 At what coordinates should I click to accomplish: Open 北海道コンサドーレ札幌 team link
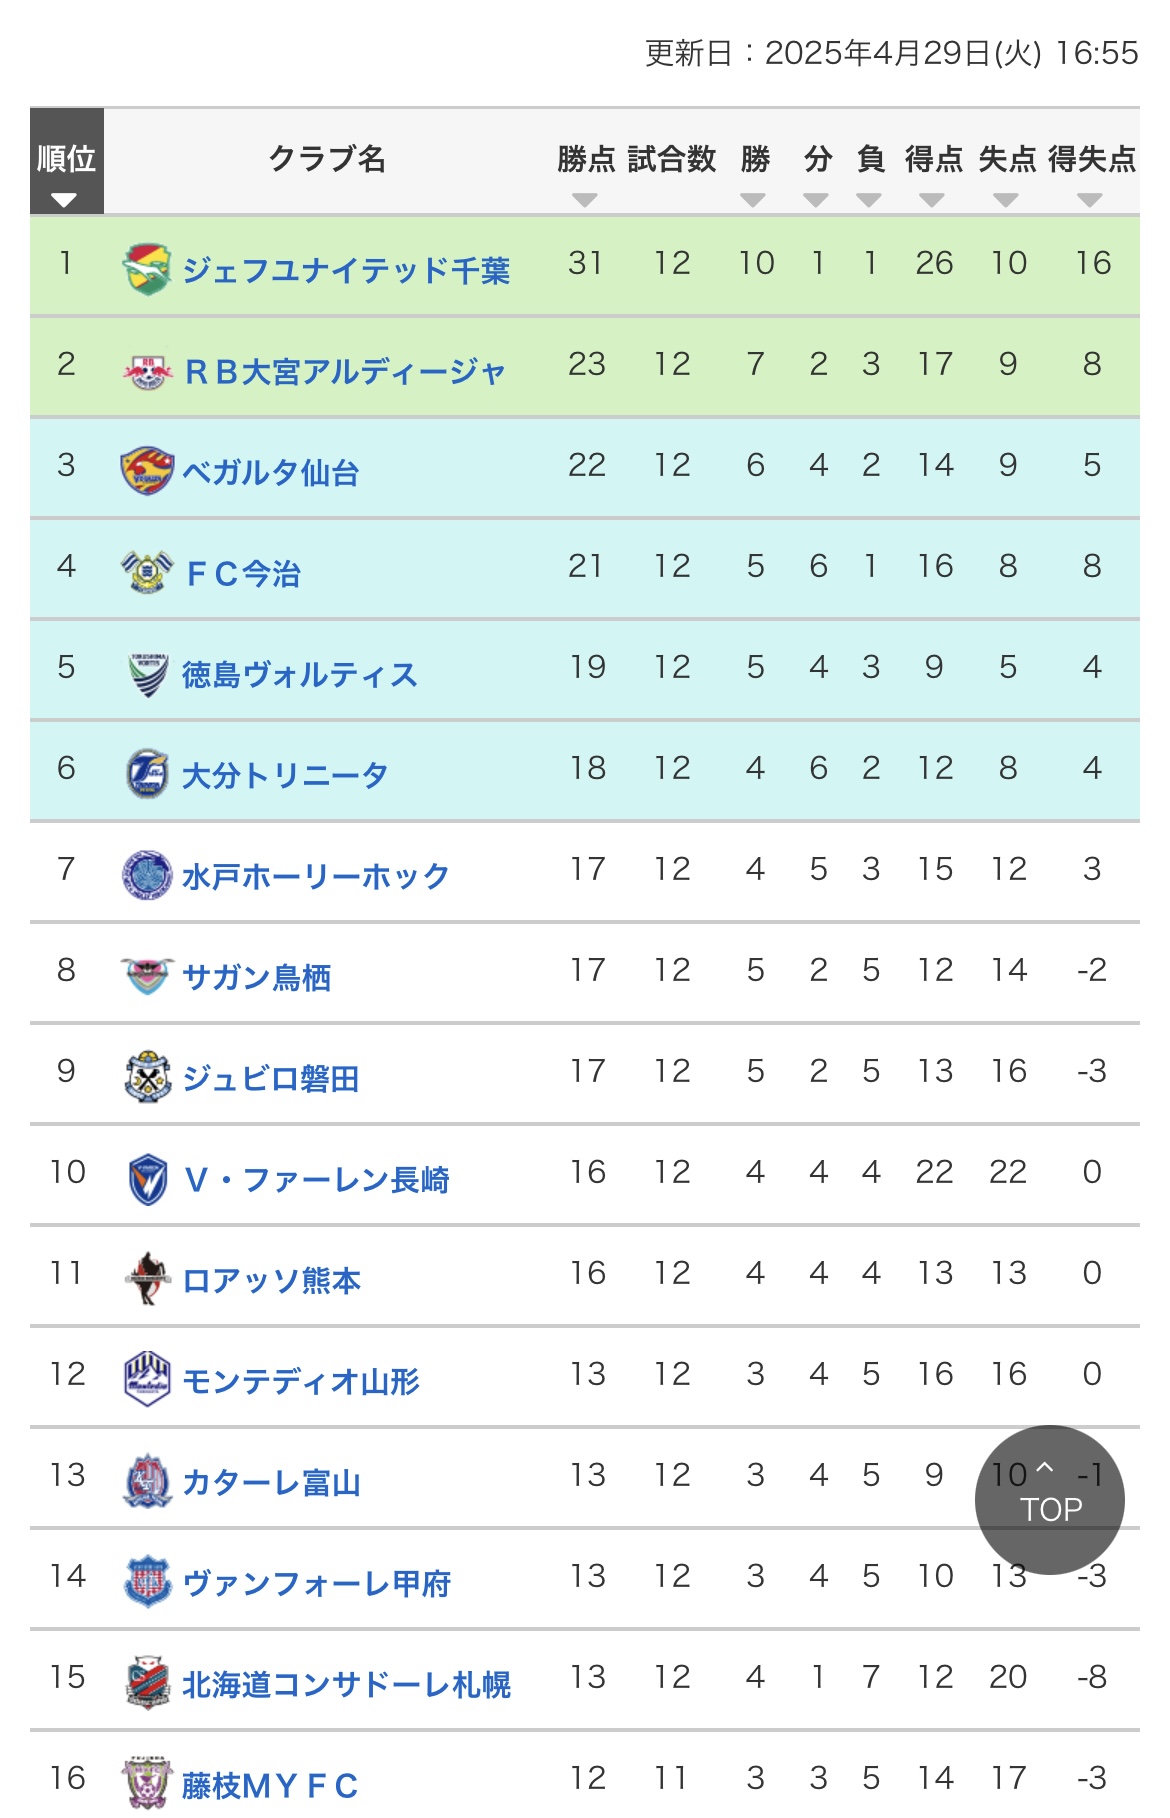(346, 1683)
